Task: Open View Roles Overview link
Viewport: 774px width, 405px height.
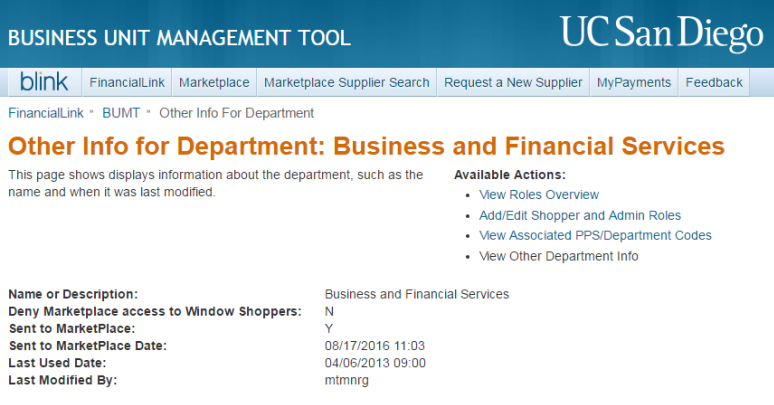Action: [x=539, y=195]
